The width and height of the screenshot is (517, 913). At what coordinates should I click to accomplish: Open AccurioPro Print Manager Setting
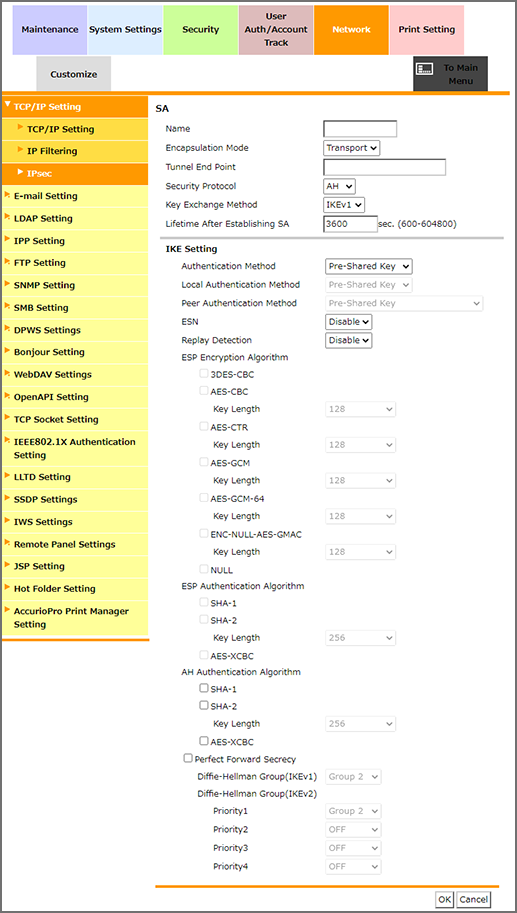(x=75, y=618)
